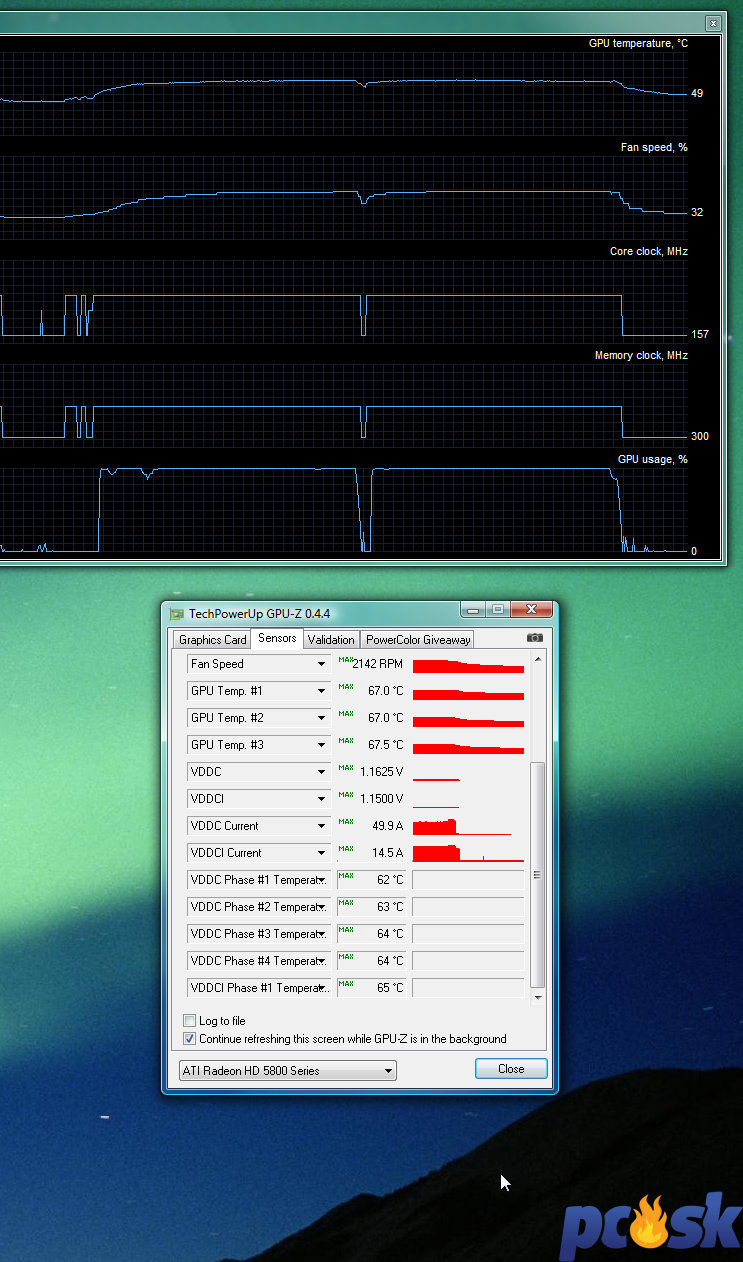Click the VDDCI Current 14.5 A value
743x1262 pixels.
(x=388, y=853)
